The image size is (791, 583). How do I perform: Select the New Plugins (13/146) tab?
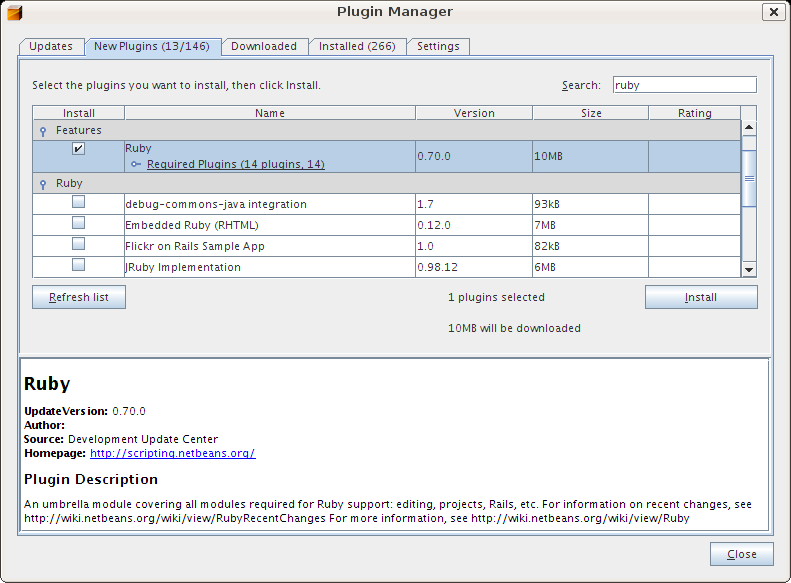pyautogui.click(x=152, y=46)
